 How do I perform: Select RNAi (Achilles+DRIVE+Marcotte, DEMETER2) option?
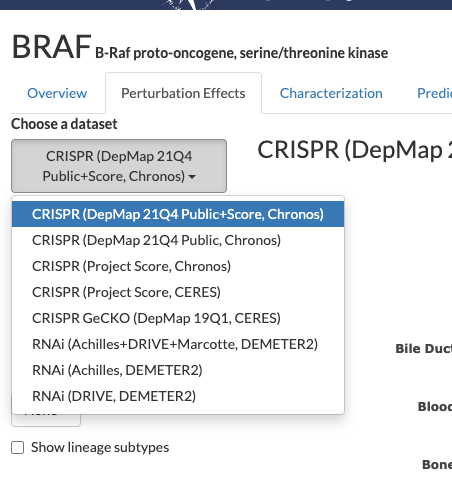click(178, 344)
